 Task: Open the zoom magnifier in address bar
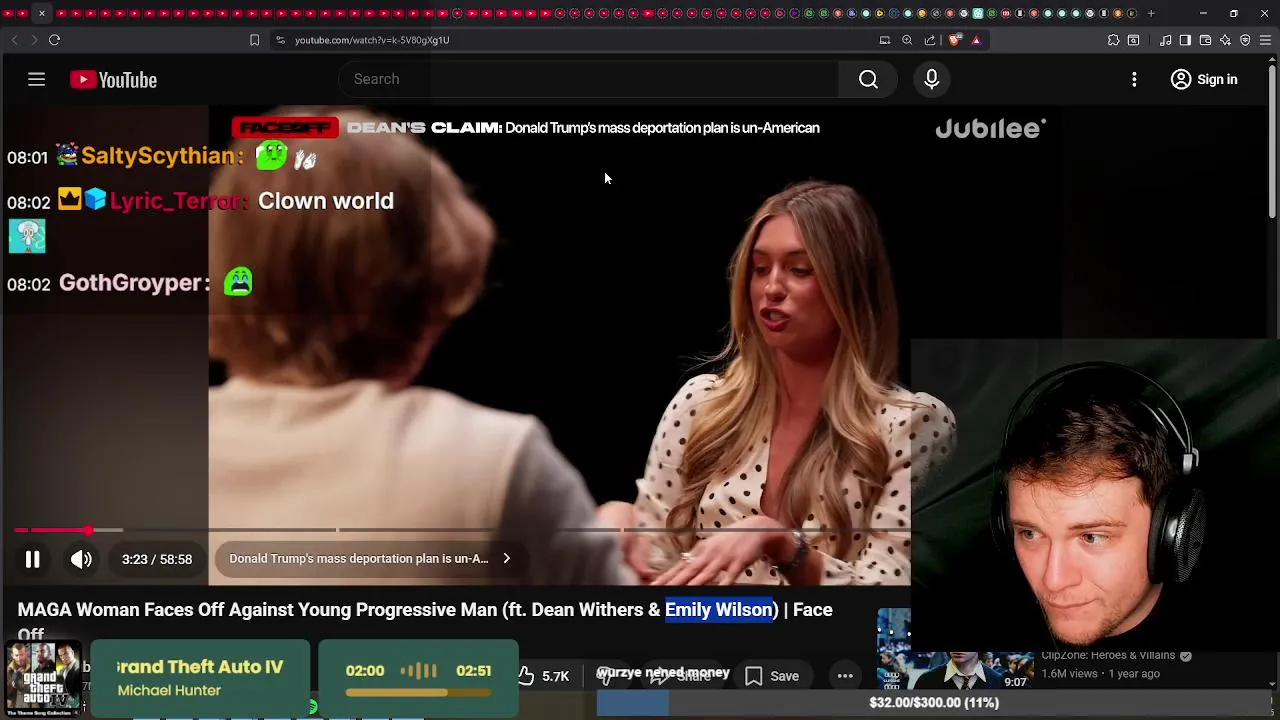point(907,40)
